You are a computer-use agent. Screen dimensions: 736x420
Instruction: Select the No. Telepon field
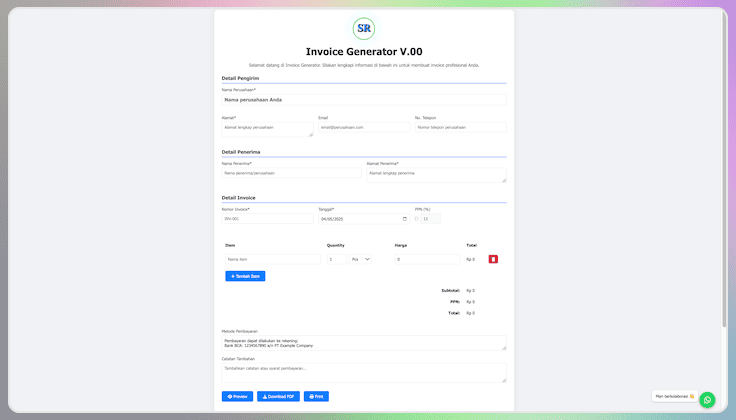coord(460,127)
